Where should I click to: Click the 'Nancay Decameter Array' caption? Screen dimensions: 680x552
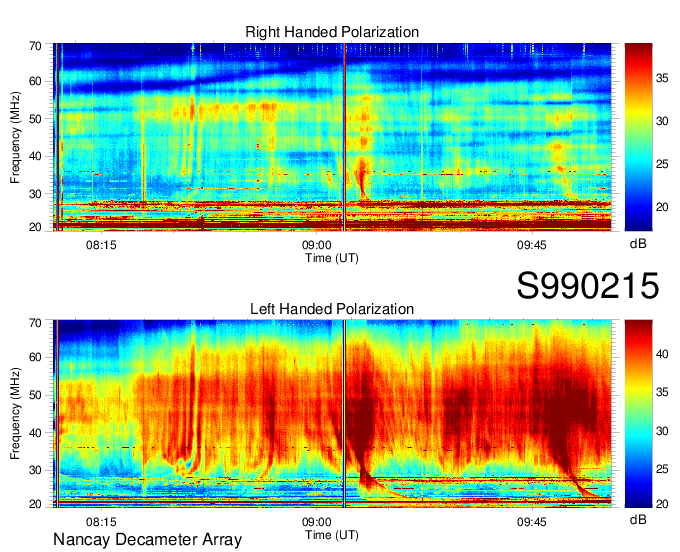pos(147,540)
